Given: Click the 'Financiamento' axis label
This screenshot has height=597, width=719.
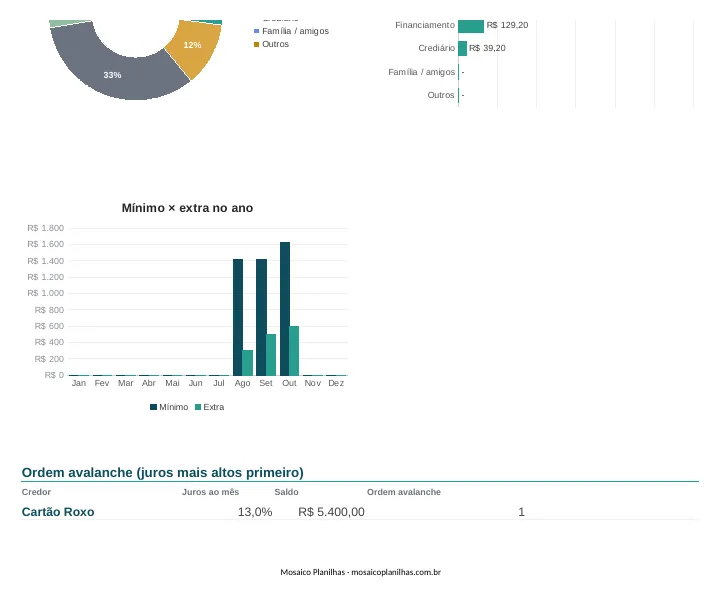Looking at the screenshot, I should [425, 25].
